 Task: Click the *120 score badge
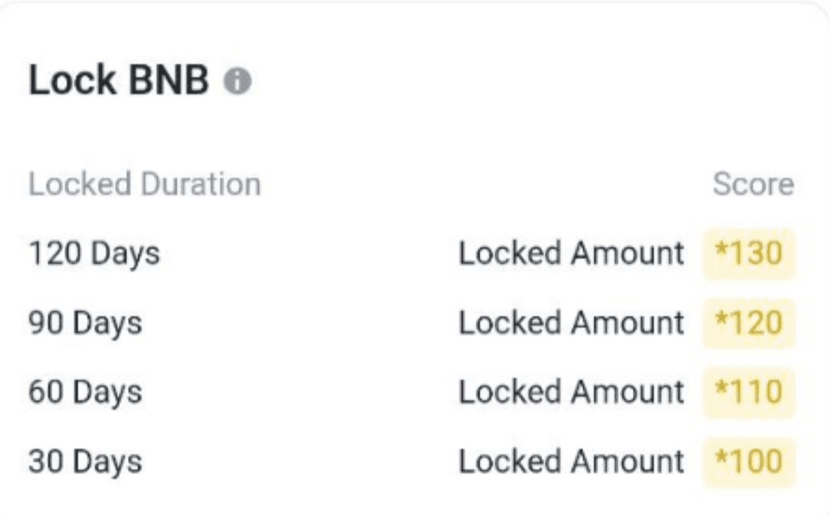click(748, 323)
